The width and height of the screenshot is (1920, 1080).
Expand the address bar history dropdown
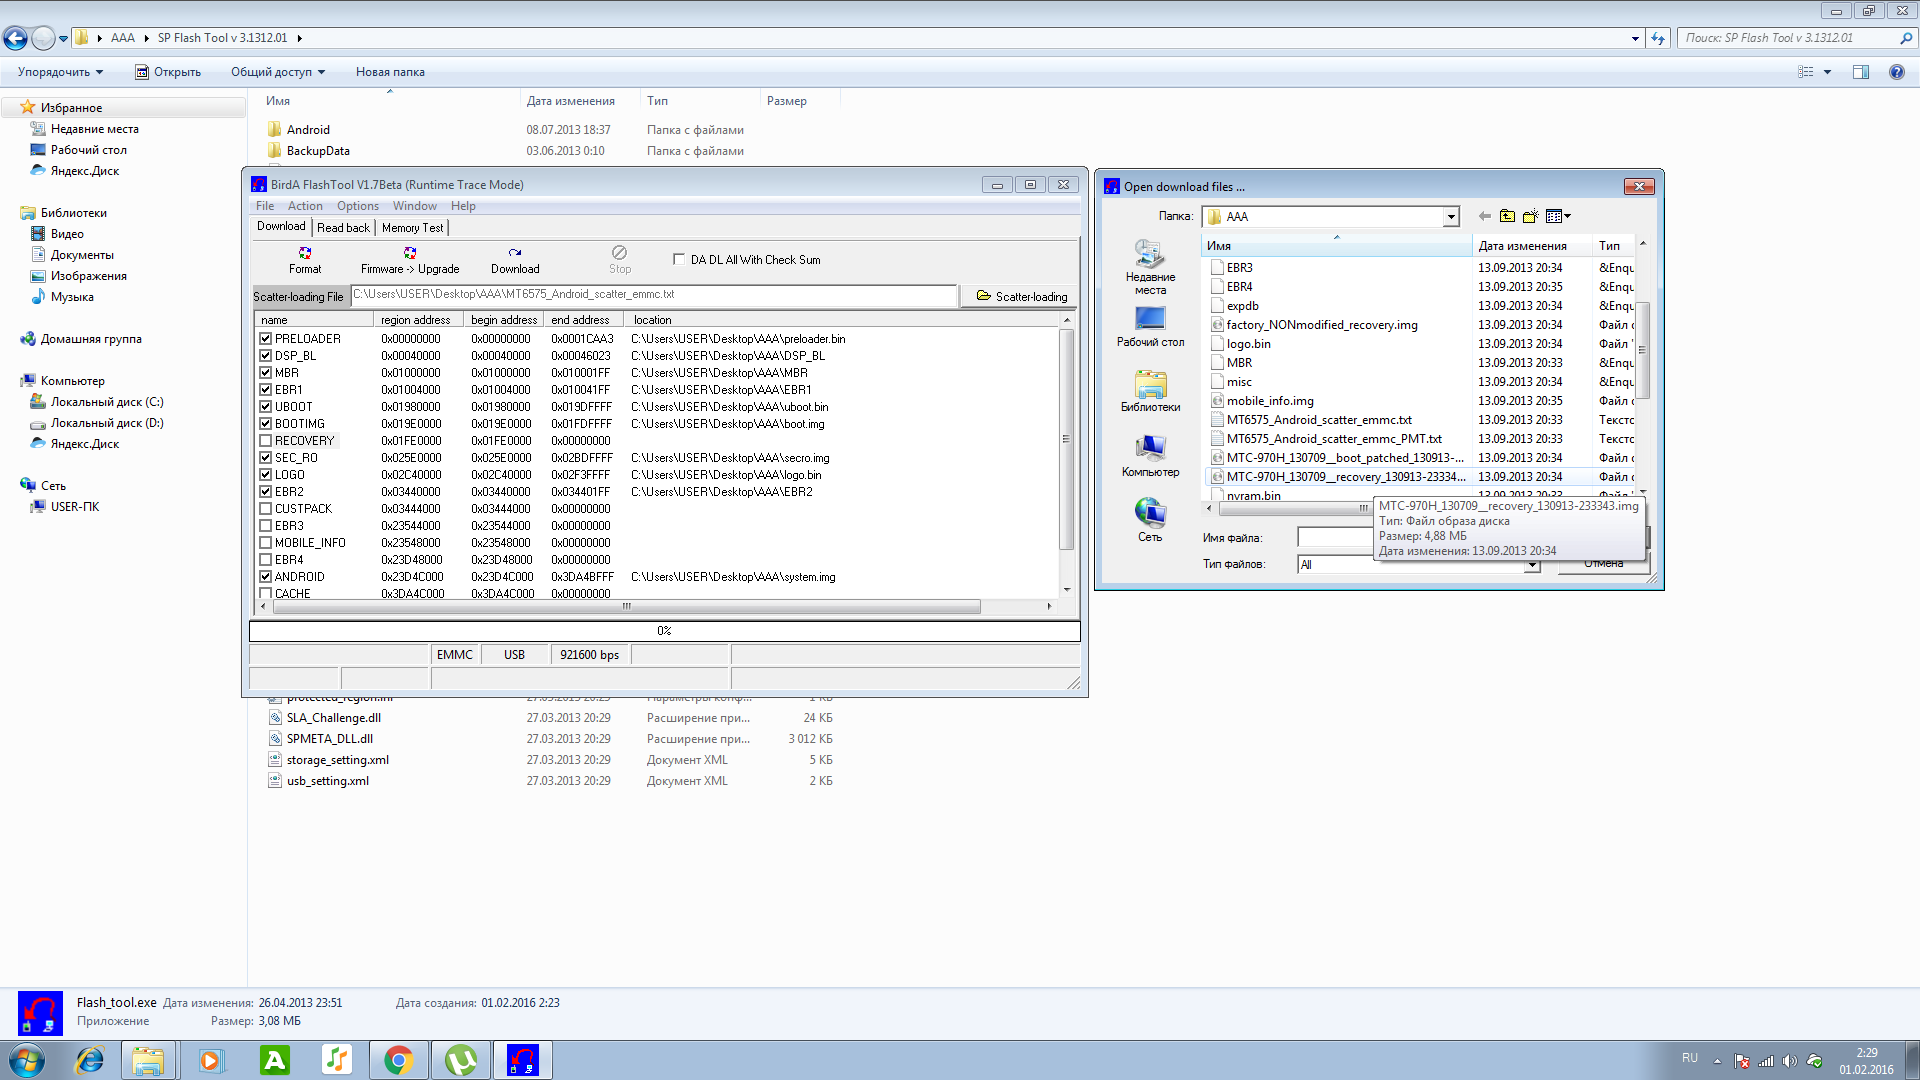coord(1635,38)
